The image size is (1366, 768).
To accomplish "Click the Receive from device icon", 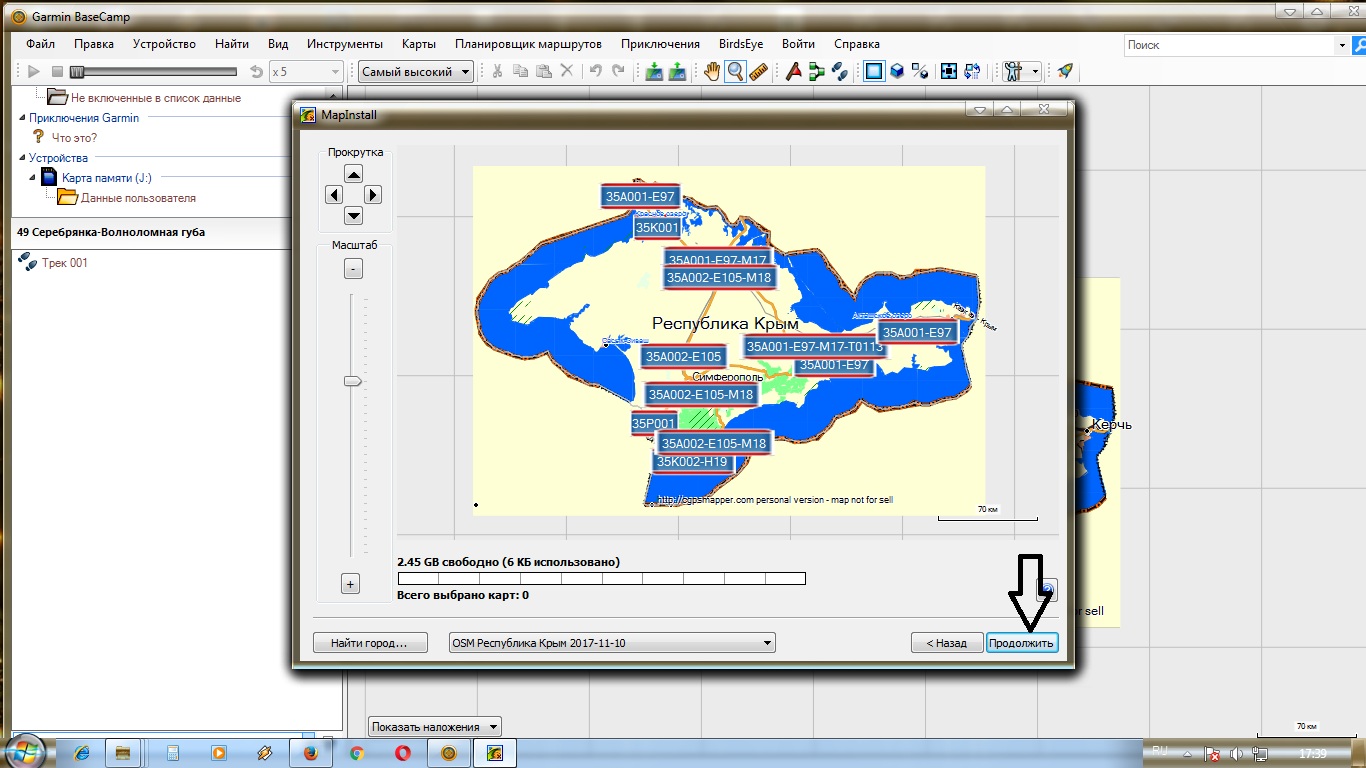I will pyautogui.click(x=677, y=71).
